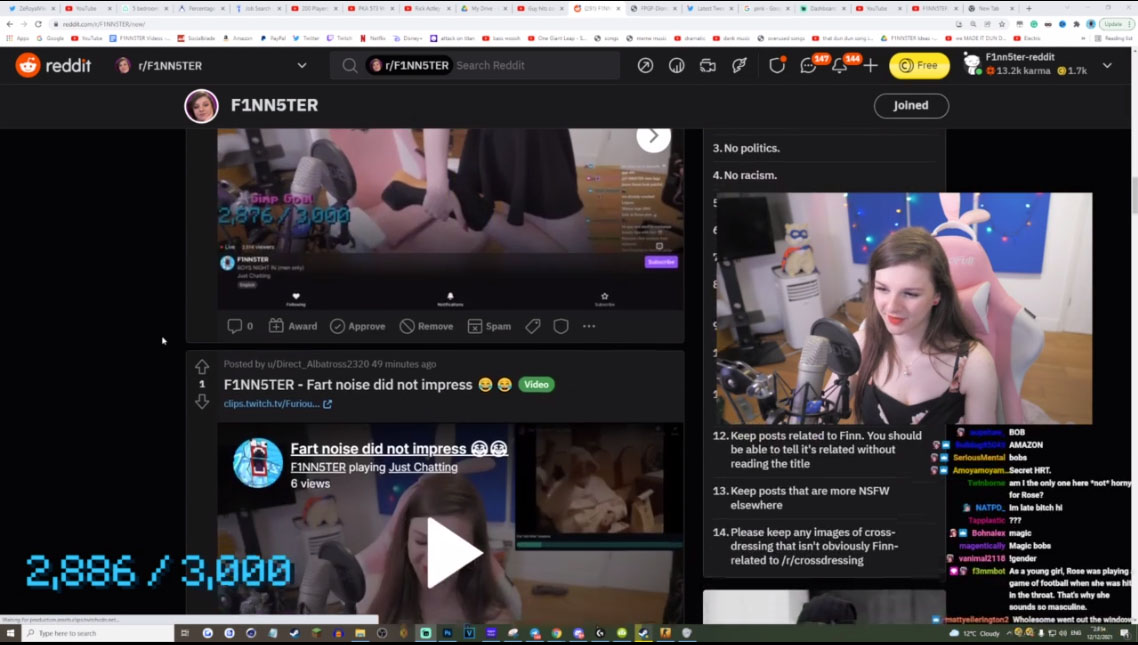The image size is (1138, 645).
Task: Give an Award to the post
Action: click(x=292, y=326)
